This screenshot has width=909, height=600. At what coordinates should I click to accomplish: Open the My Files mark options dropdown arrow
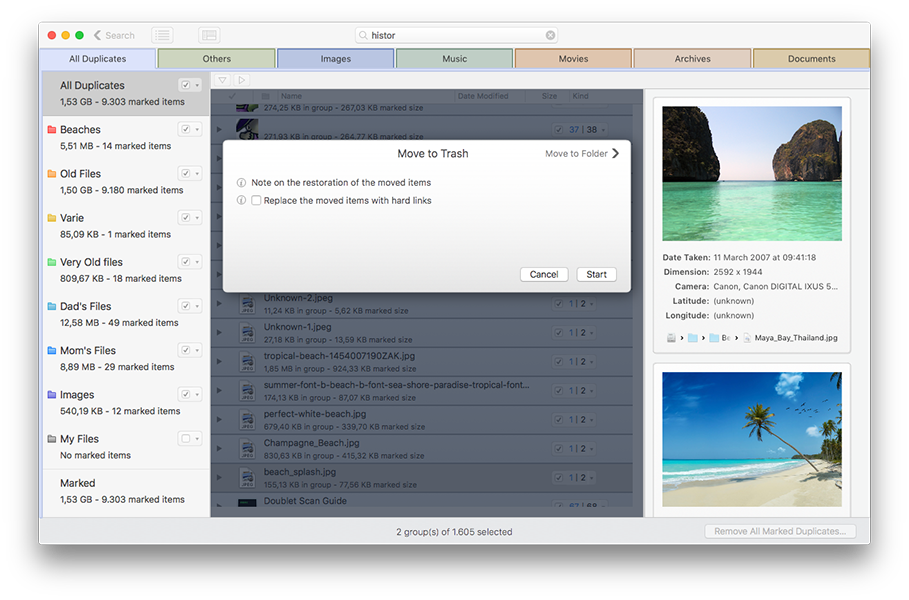(197, 438)
